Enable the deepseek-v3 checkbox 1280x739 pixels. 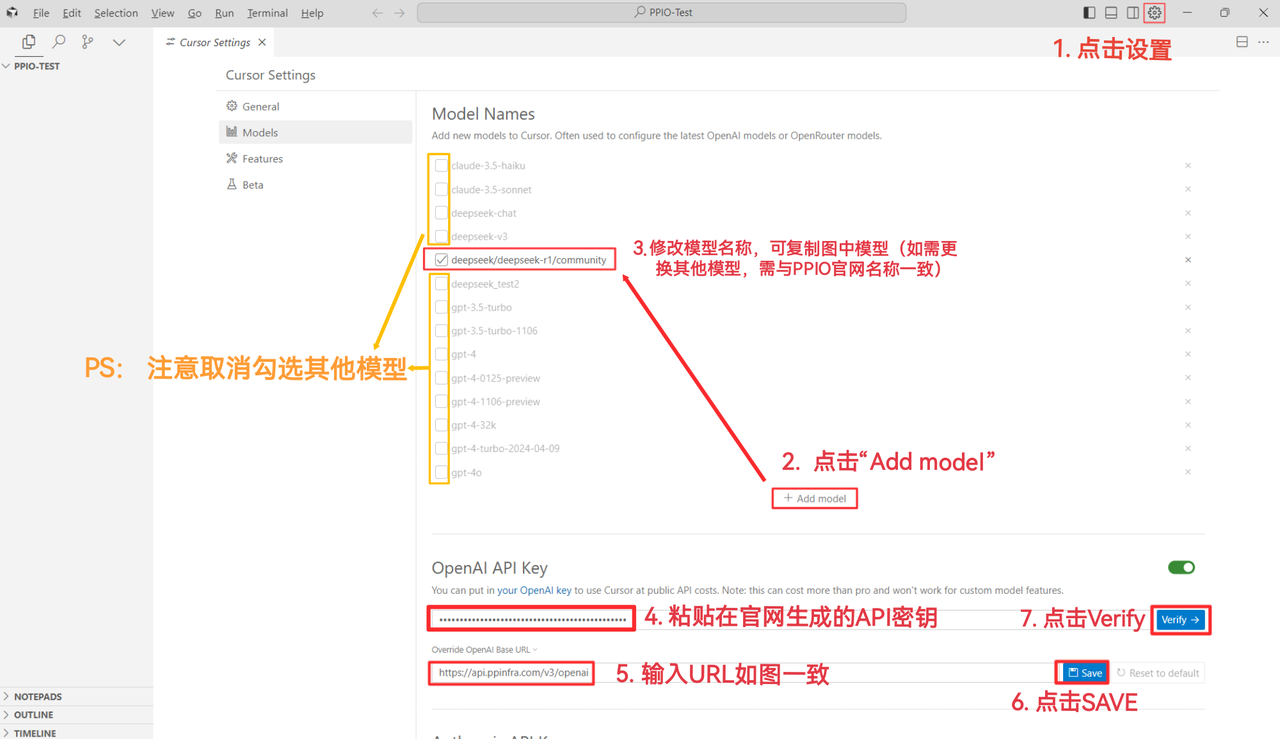[441, 237]
